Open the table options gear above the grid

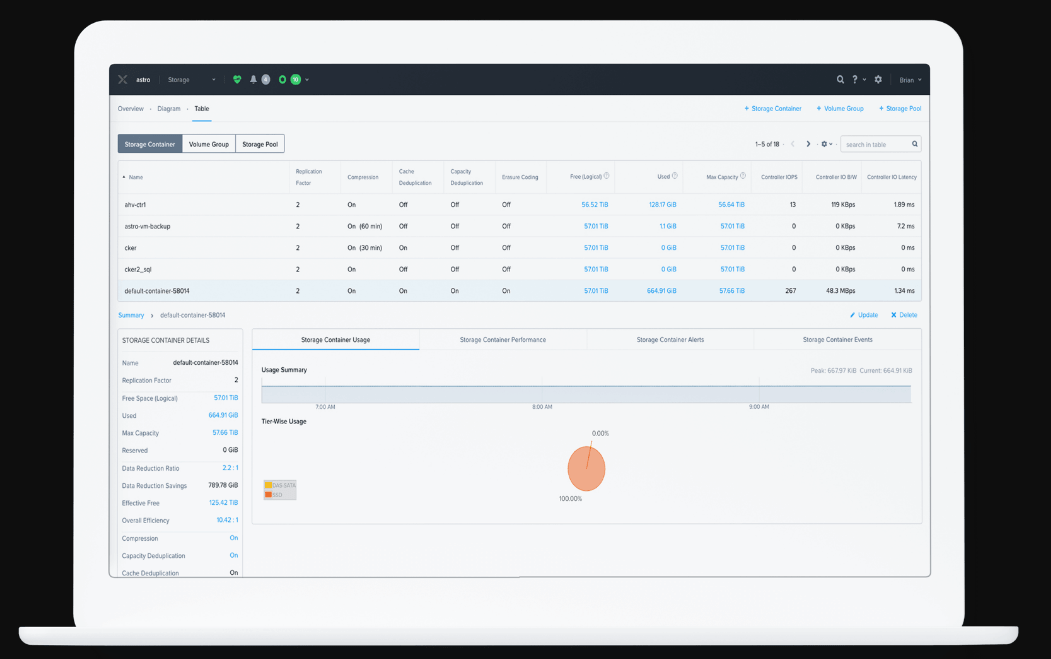pos(824,143)
